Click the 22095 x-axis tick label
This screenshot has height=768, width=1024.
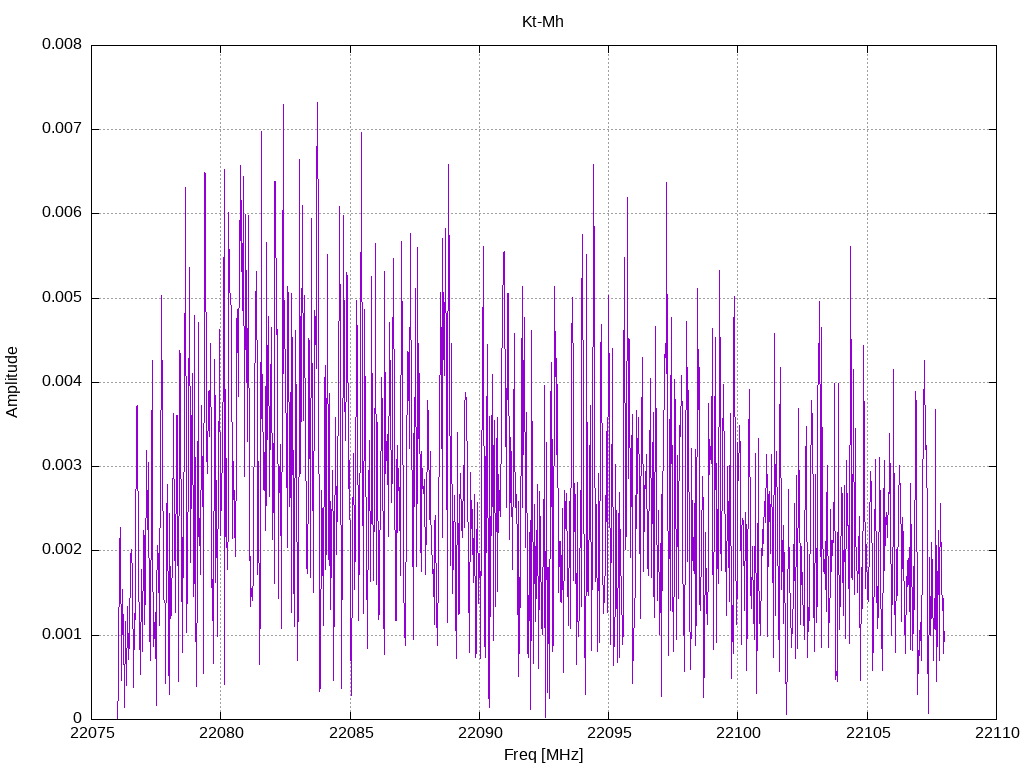pyautogui.click(x=609, y=733)
